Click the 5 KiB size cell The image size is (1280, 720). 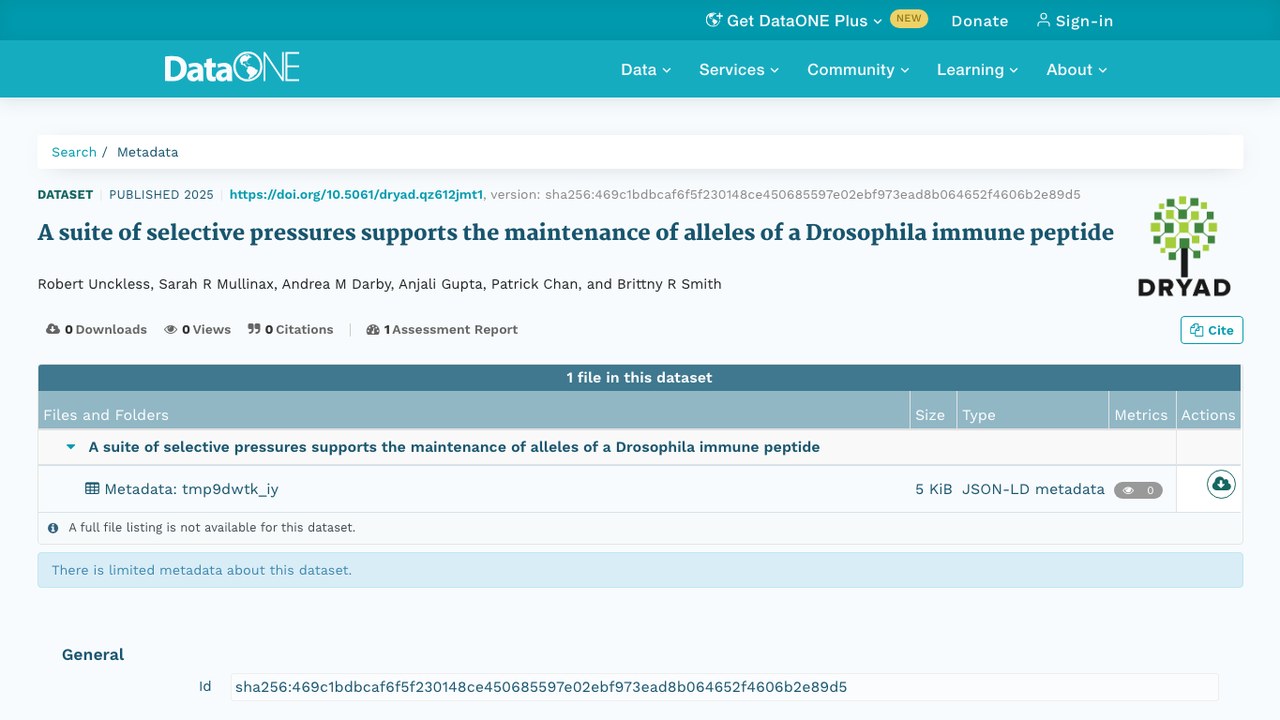(x=934, y=489)
